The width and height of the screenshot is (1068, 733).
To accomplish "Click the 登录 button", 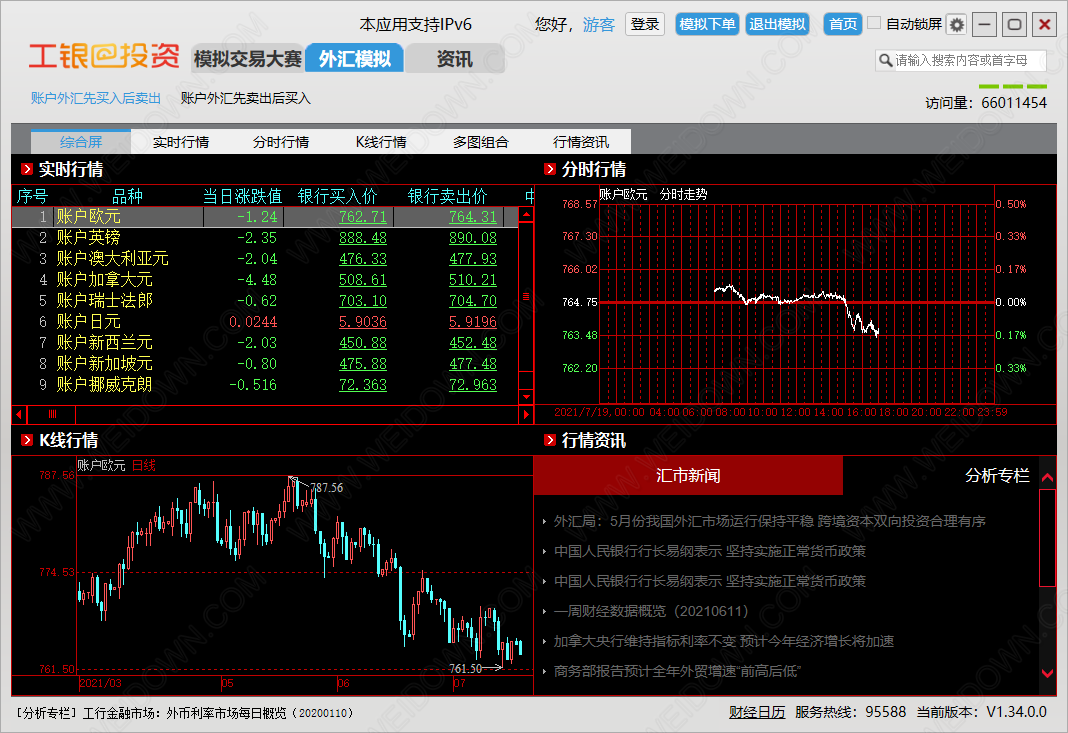I will (x=644, y=25).
